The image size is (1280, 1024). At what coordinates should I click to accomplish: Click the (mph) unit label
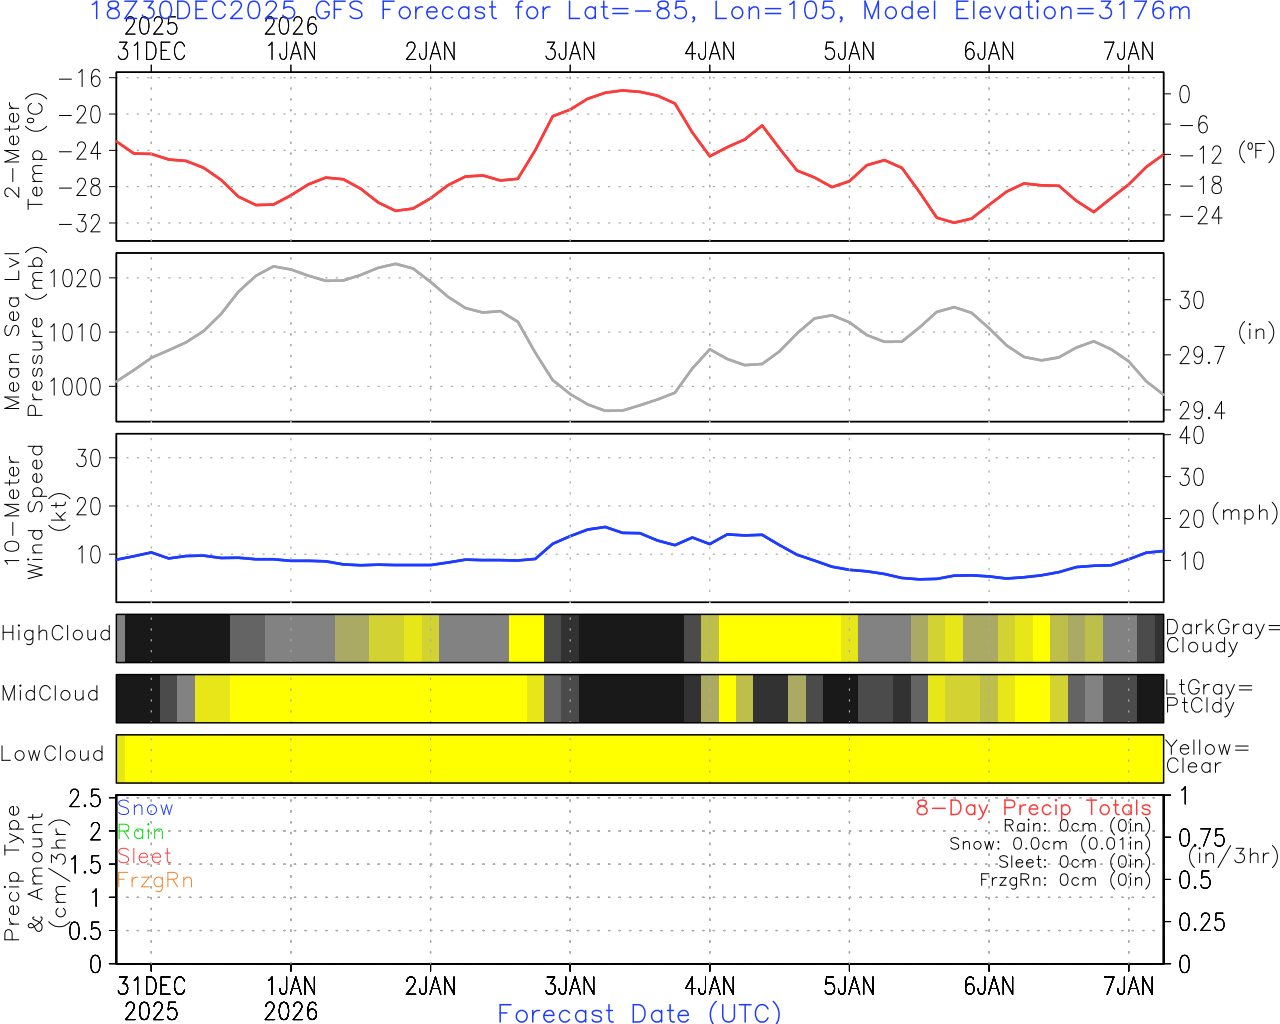[1244, 513]
